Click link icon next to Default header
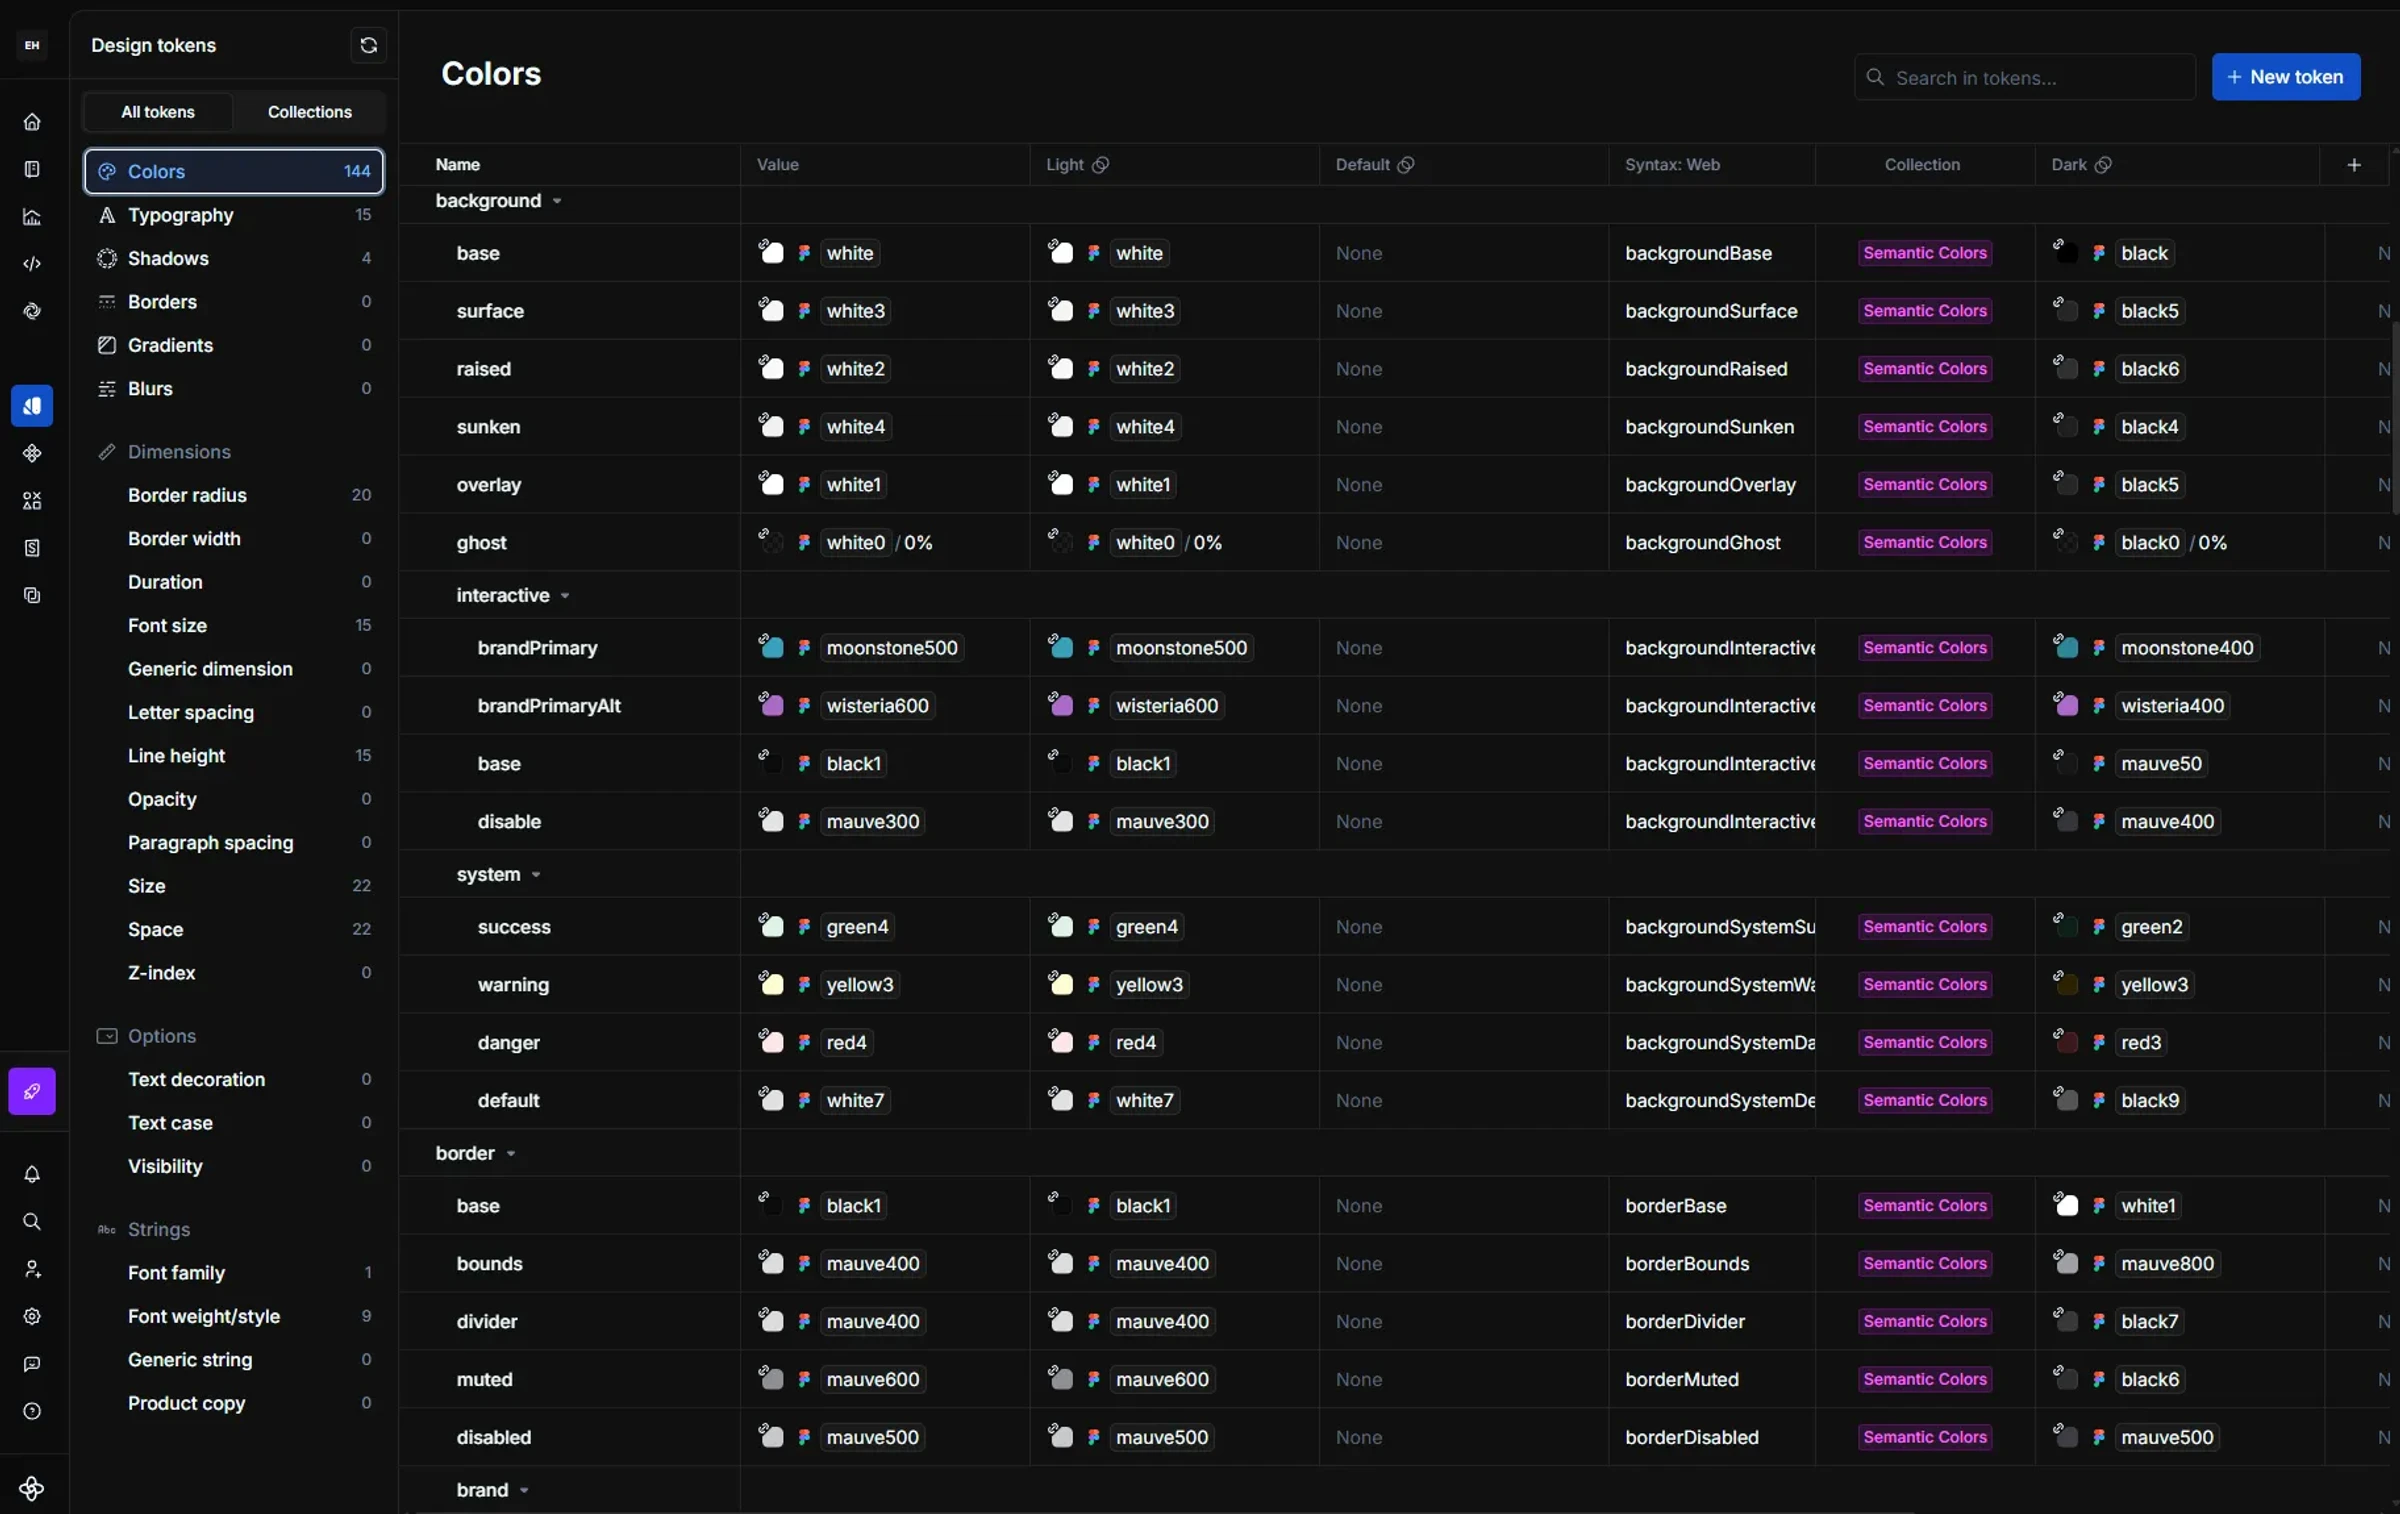This screenshot has width=2400, height=1514. (x=1406, y=165)
